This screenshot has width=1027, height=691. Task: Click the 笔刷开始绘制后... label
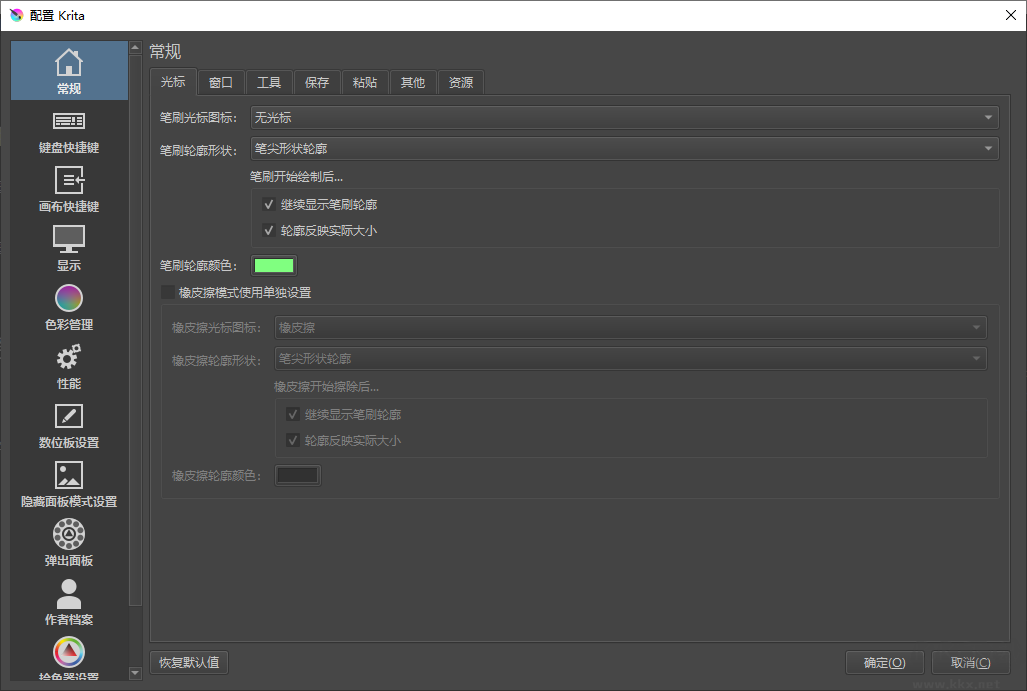(x=297, y=177)
